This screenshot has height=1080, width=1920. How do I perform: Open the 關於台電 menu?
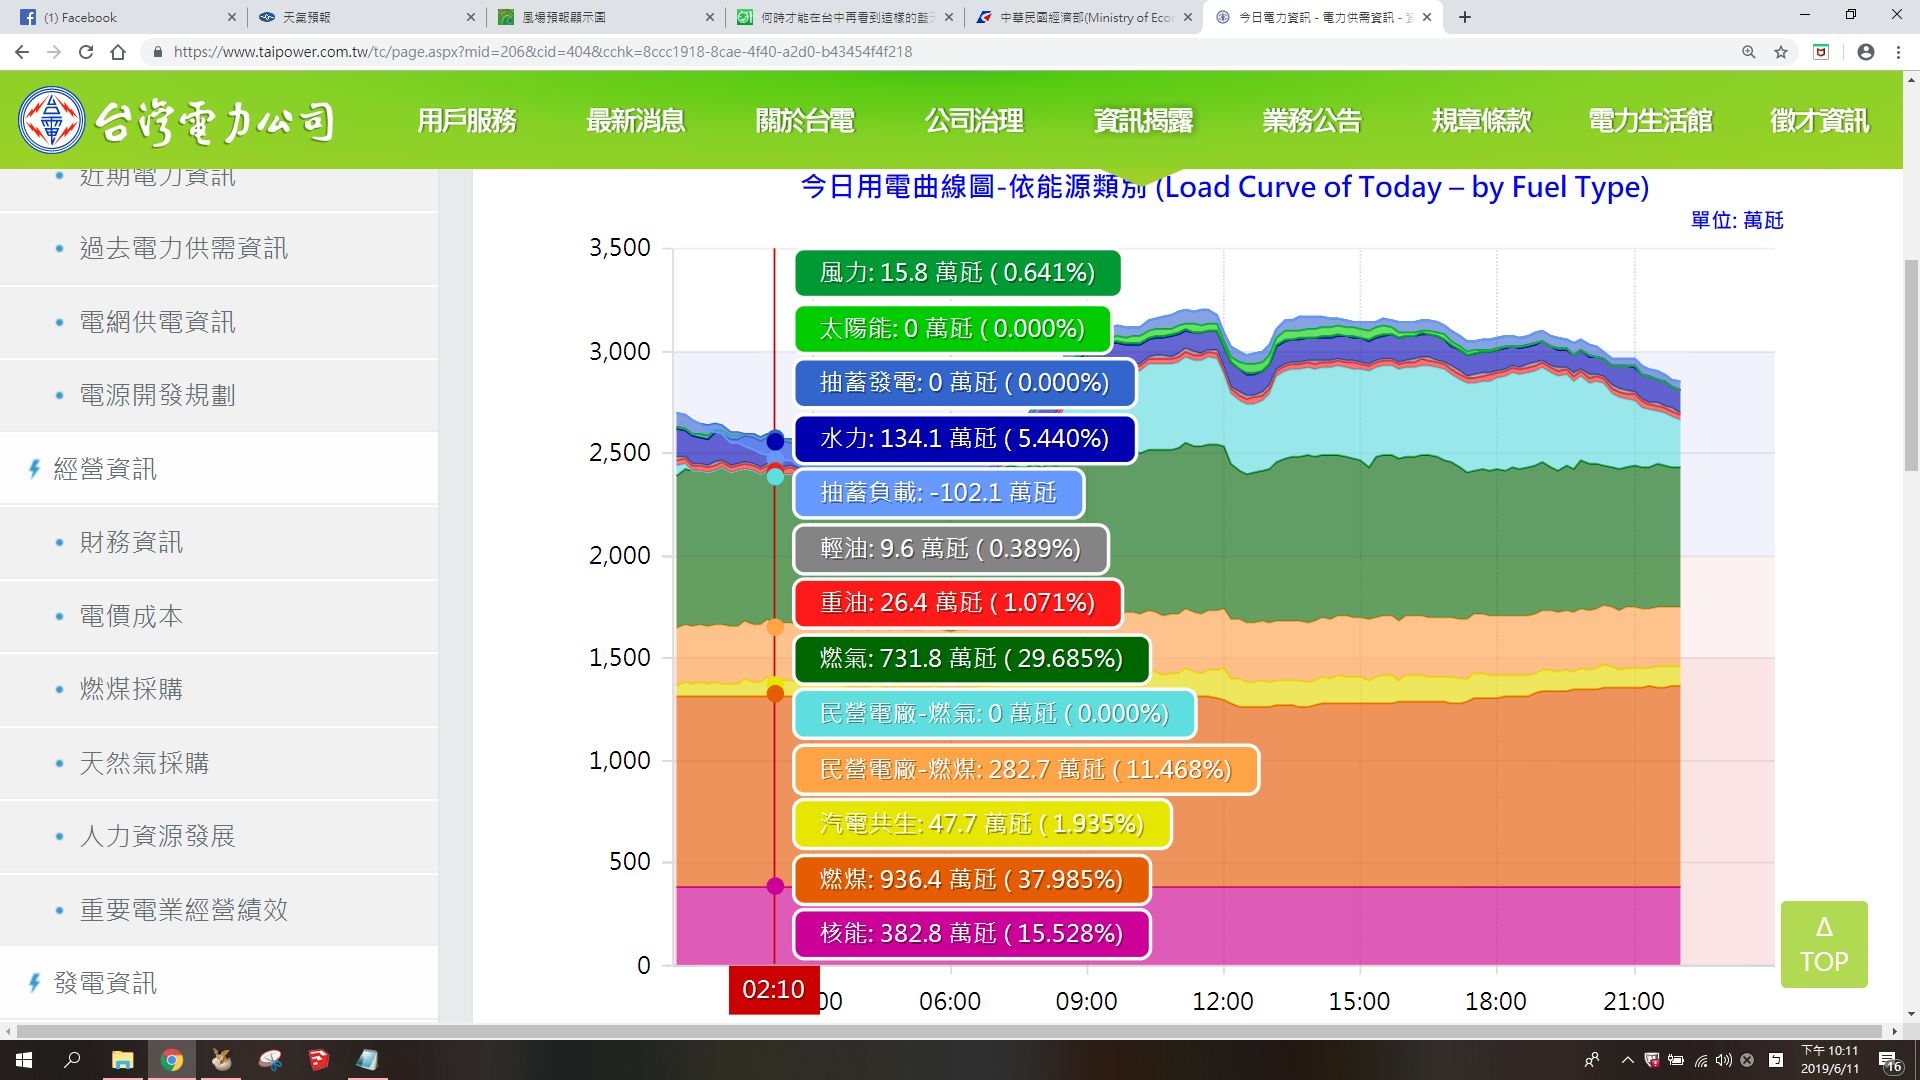[x=805, y=121]
